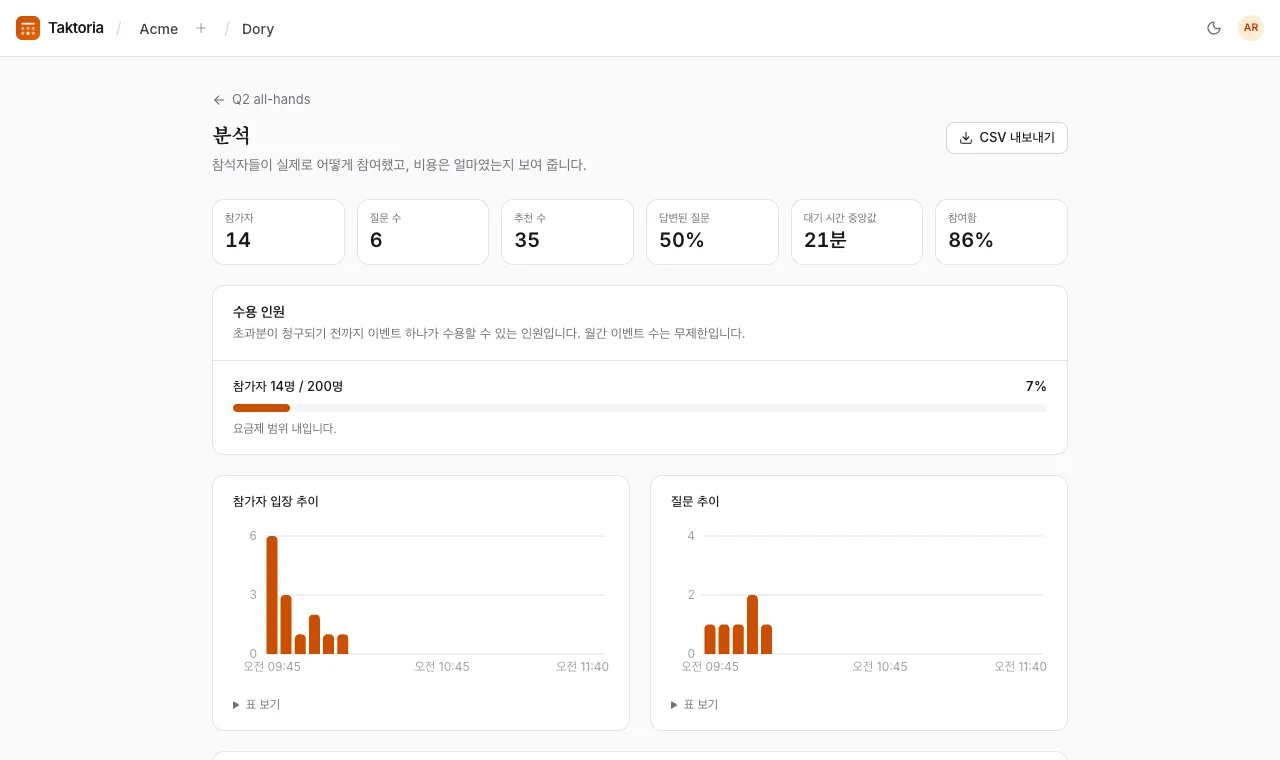The height and width of the screenshot is (760, 1280).
Task: Click the 참가자 14명 / 200명 text
Action: point(288,386)
